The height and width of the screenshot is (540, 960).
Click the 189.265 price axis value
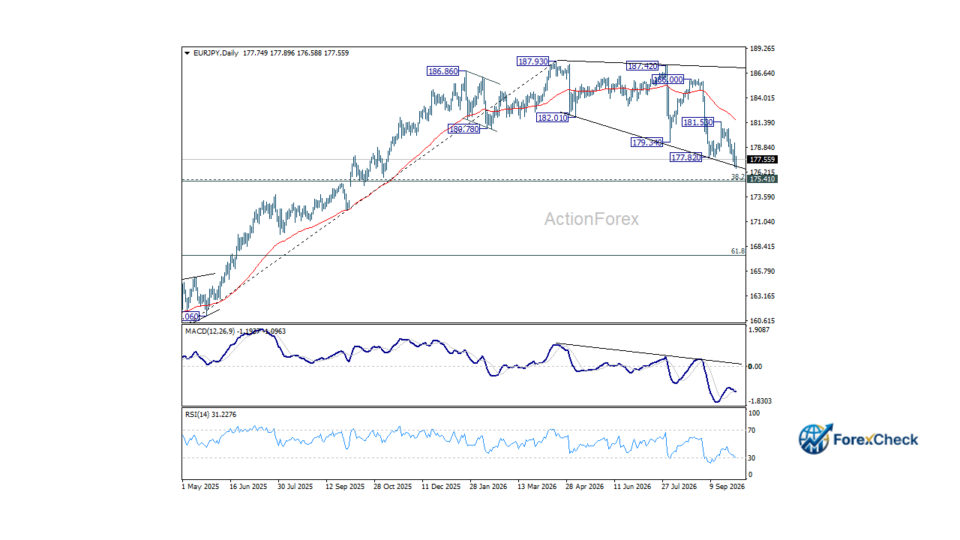click(762, 48)
